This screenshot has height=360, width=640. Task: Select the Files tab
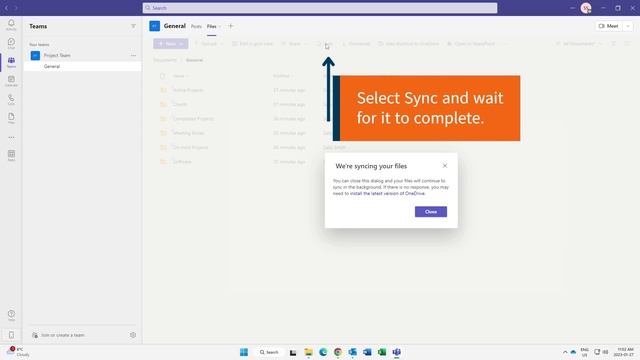coord(211,27)
